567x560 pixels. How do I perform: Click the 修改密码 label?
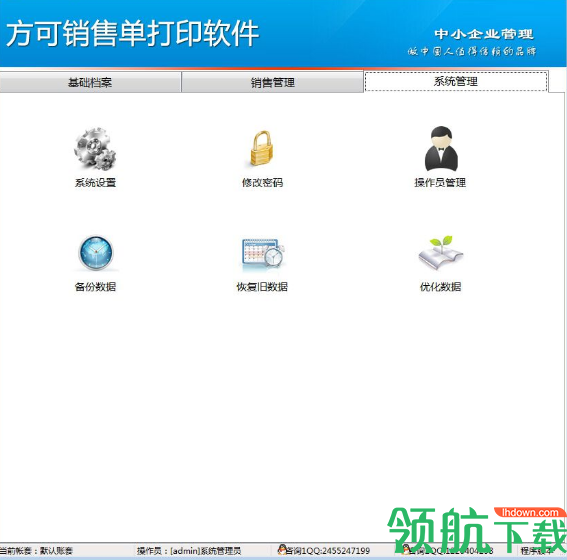coord(262,183)
